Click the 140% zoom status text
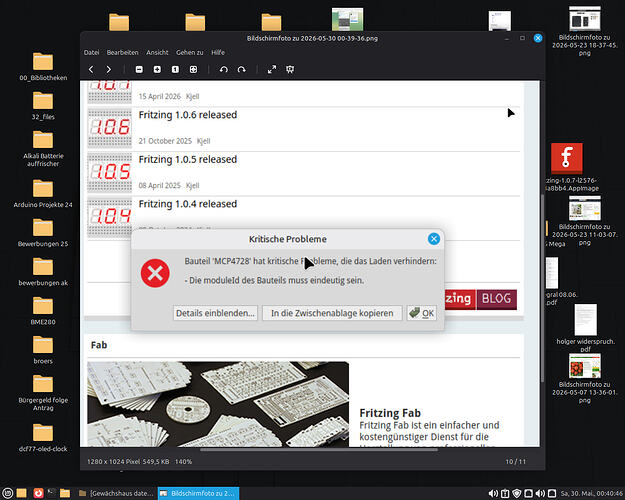 (183, 461)
